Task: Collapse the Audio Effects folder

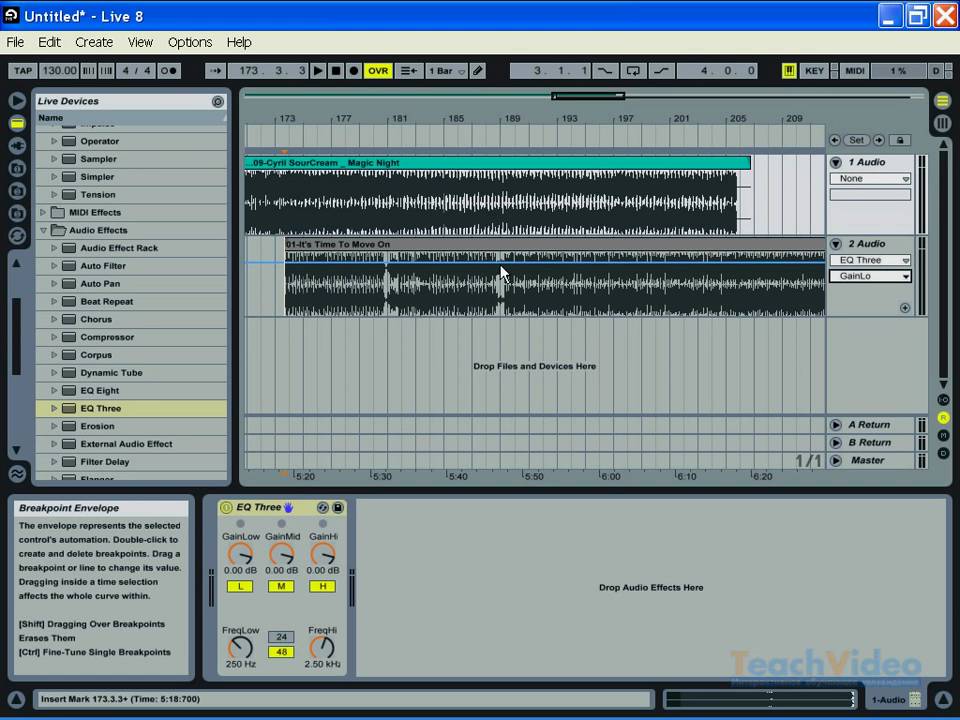Action: 43,230
